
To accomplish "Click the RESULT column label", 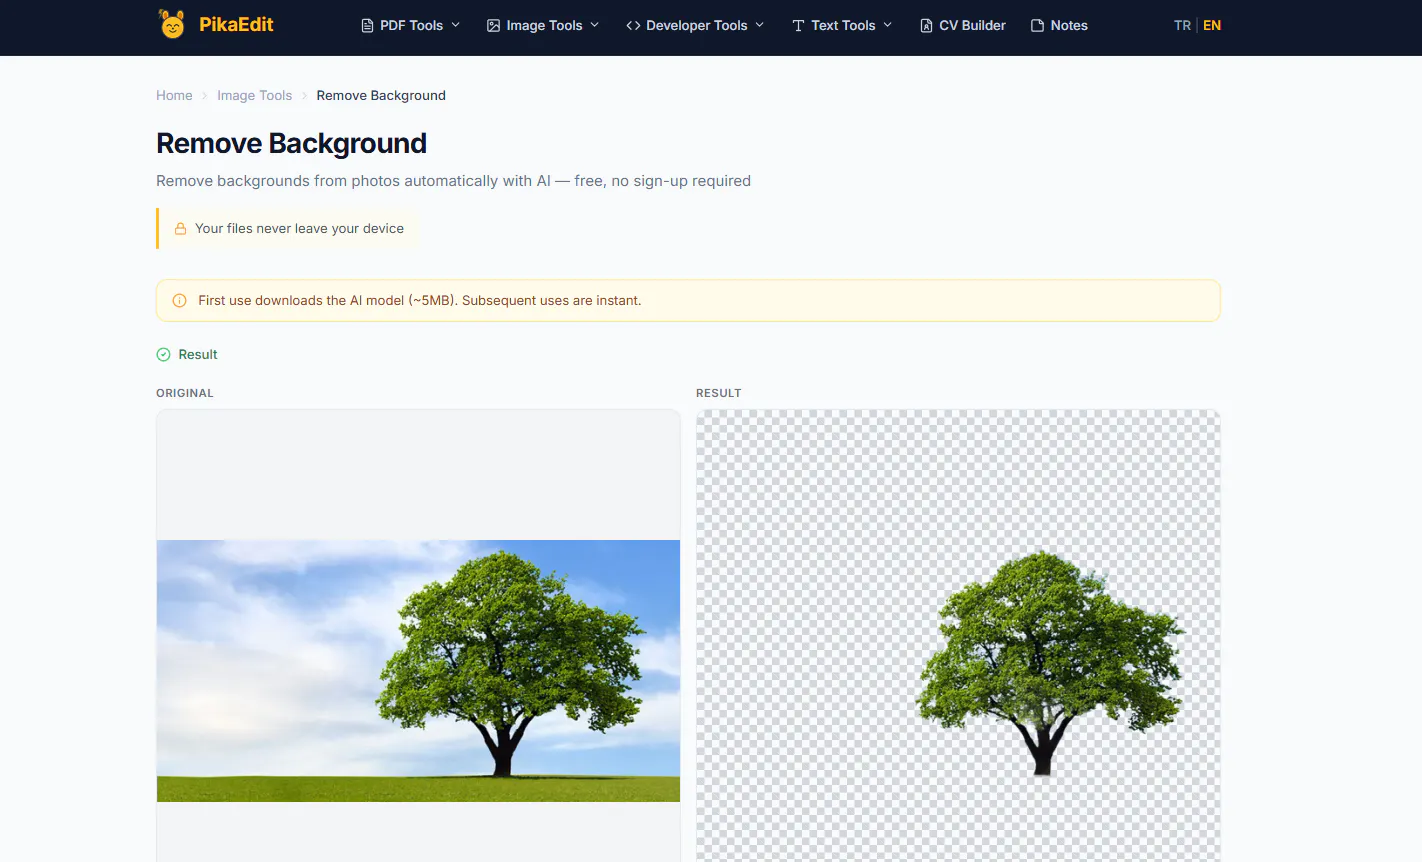I will (x=719, y=394).
